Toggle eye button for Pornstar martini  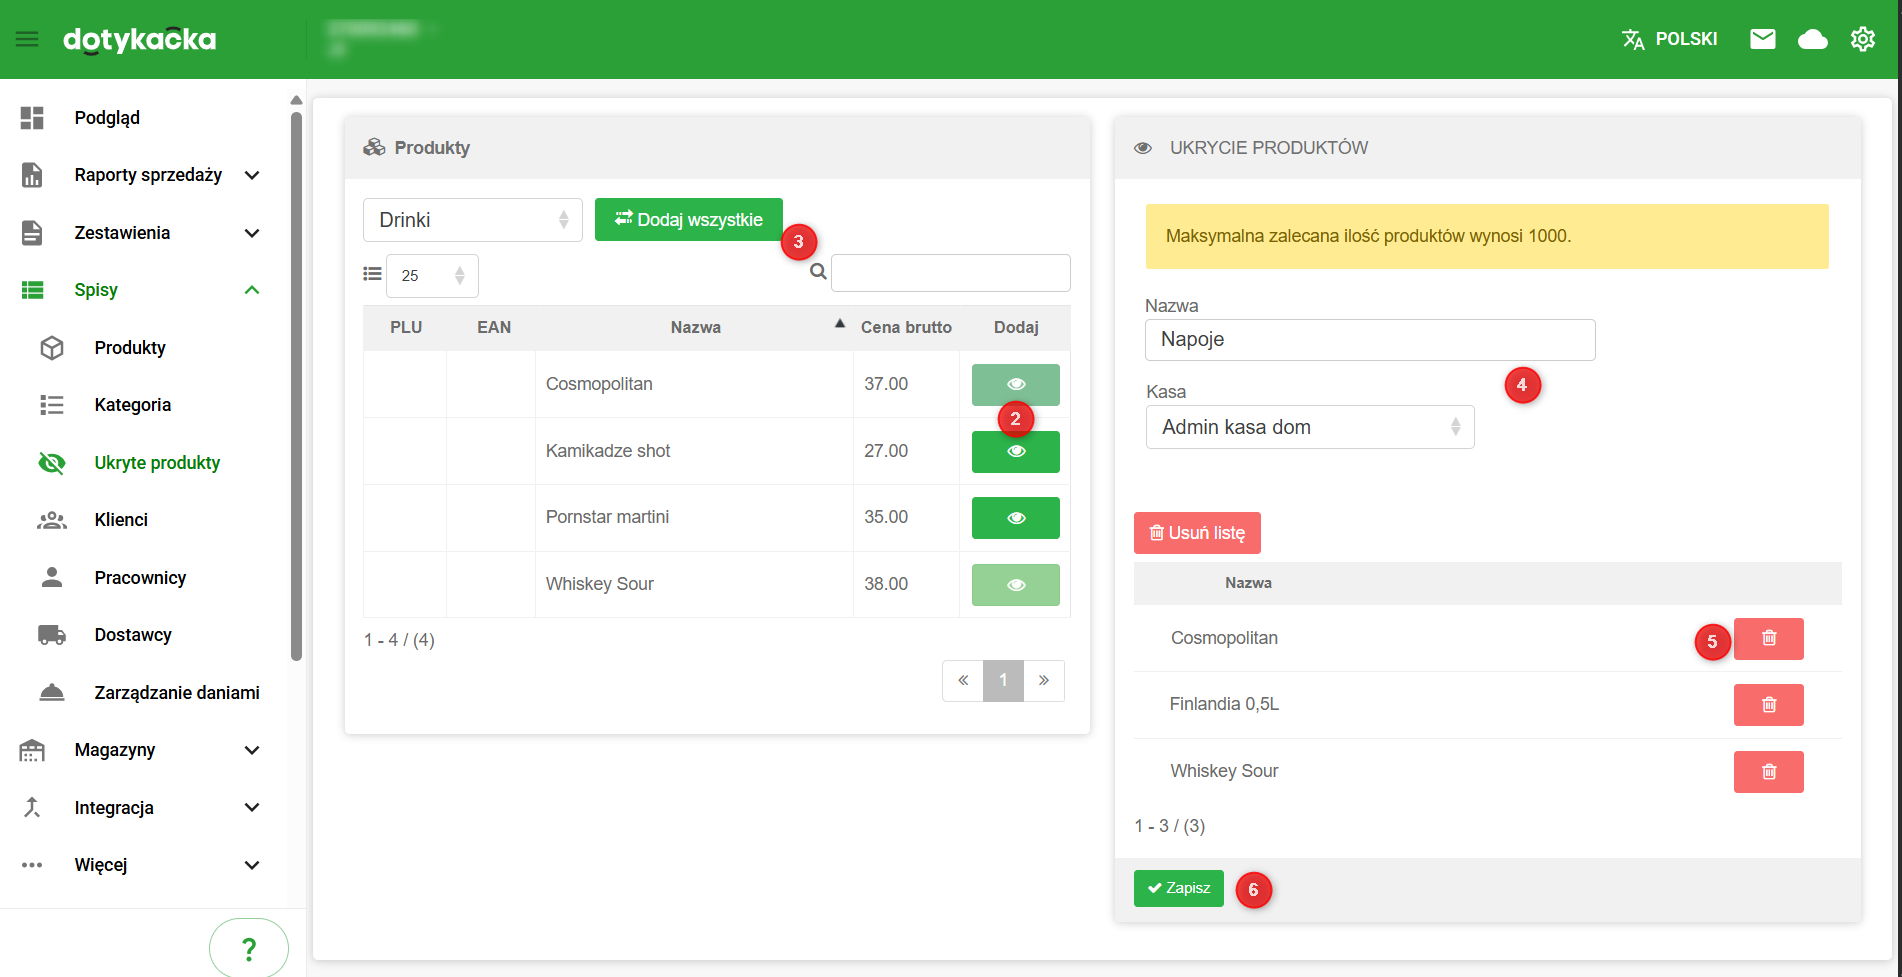[x=1015, y=518]
